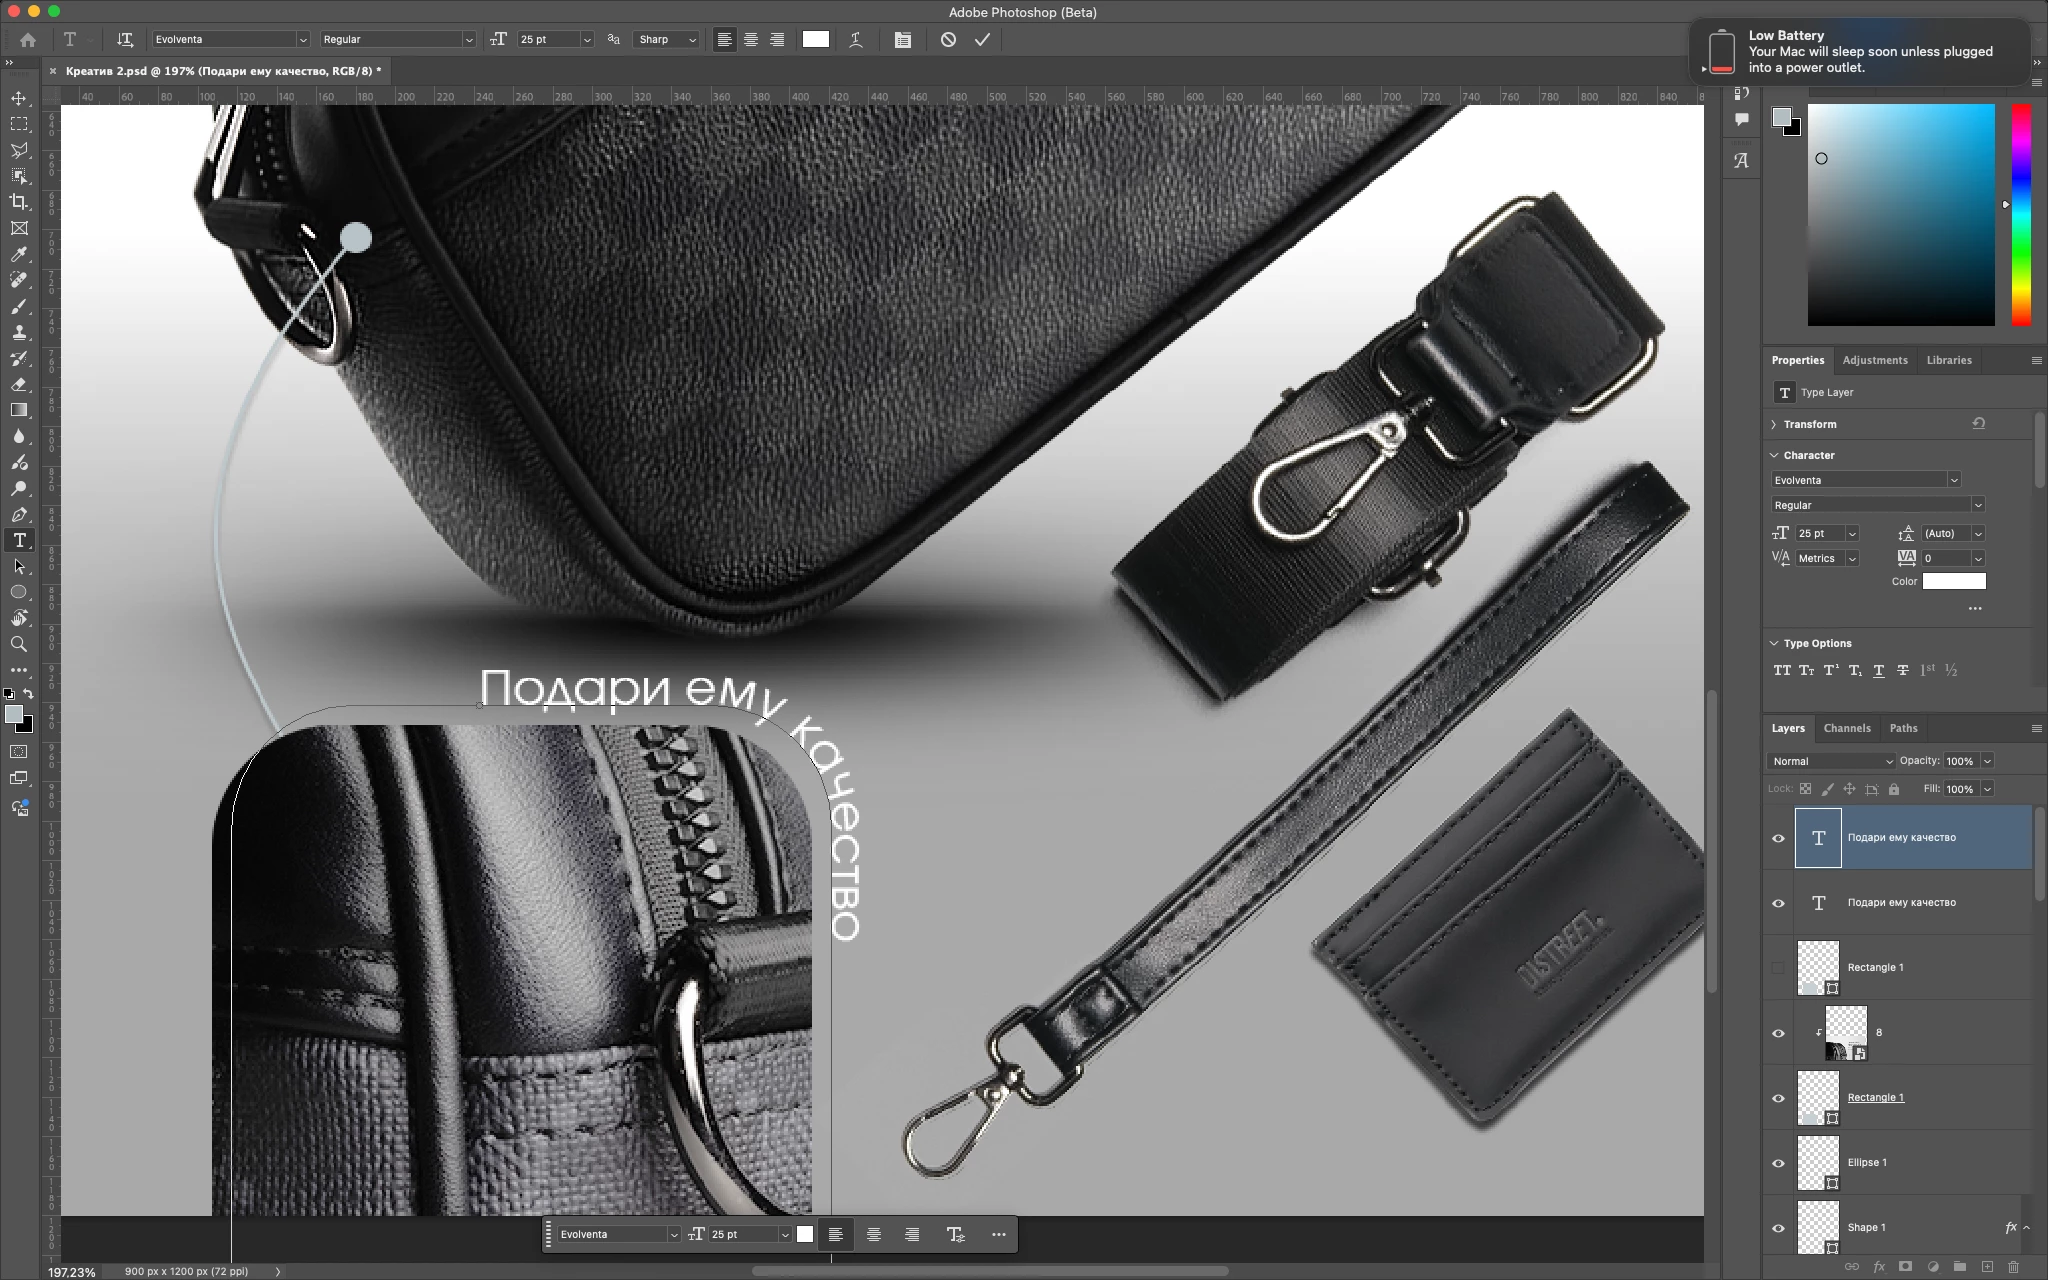Viewport: 2048px width, 1280px height.
Task: Select the Zoom tool in the toolbar
Action: 19,645
